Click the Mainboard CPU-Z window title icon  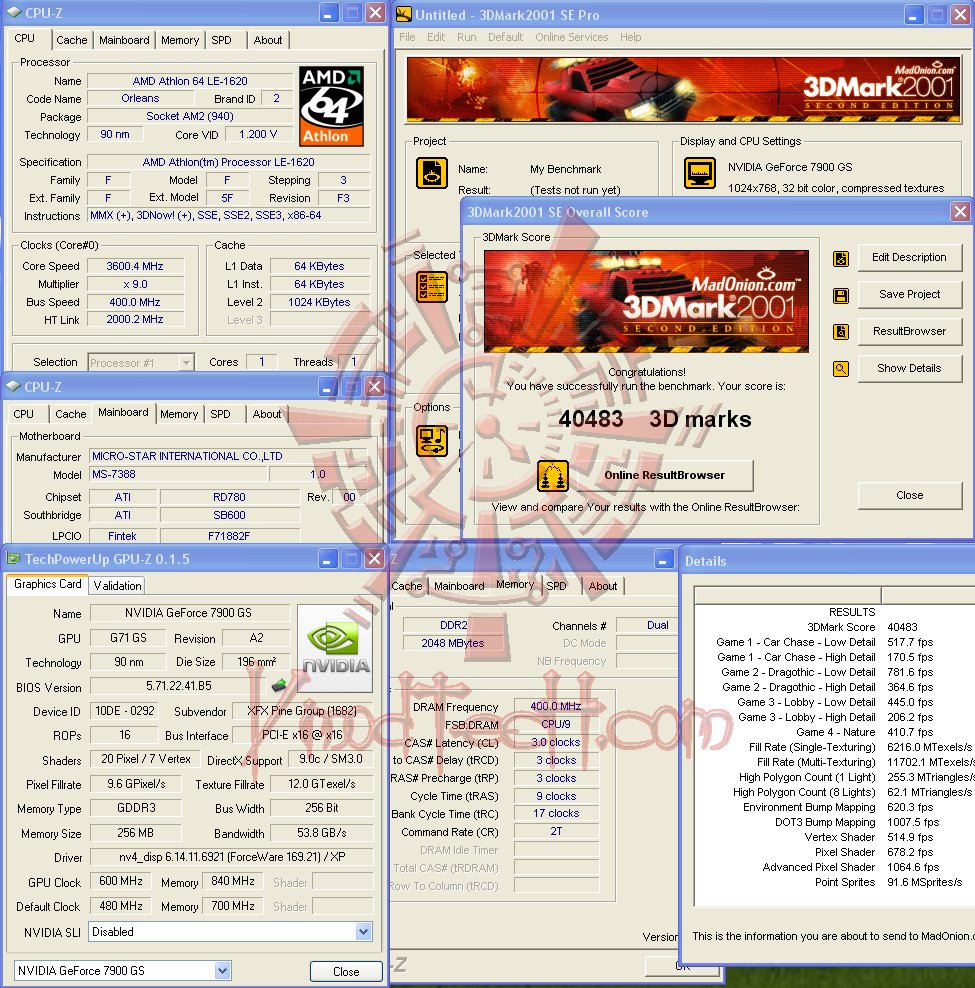13,386
